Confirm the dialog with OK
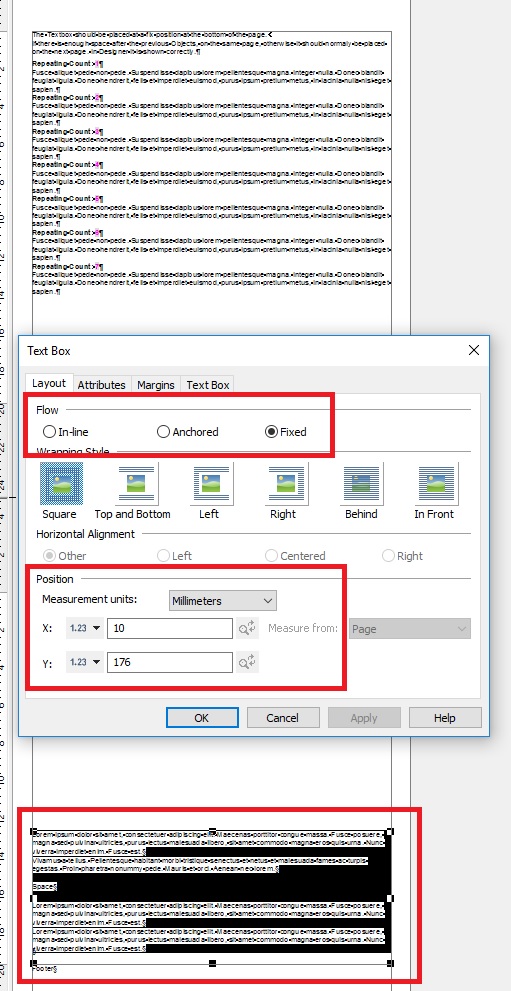Image resolution: width=511 pixels, height=991 pixels. 202,718
